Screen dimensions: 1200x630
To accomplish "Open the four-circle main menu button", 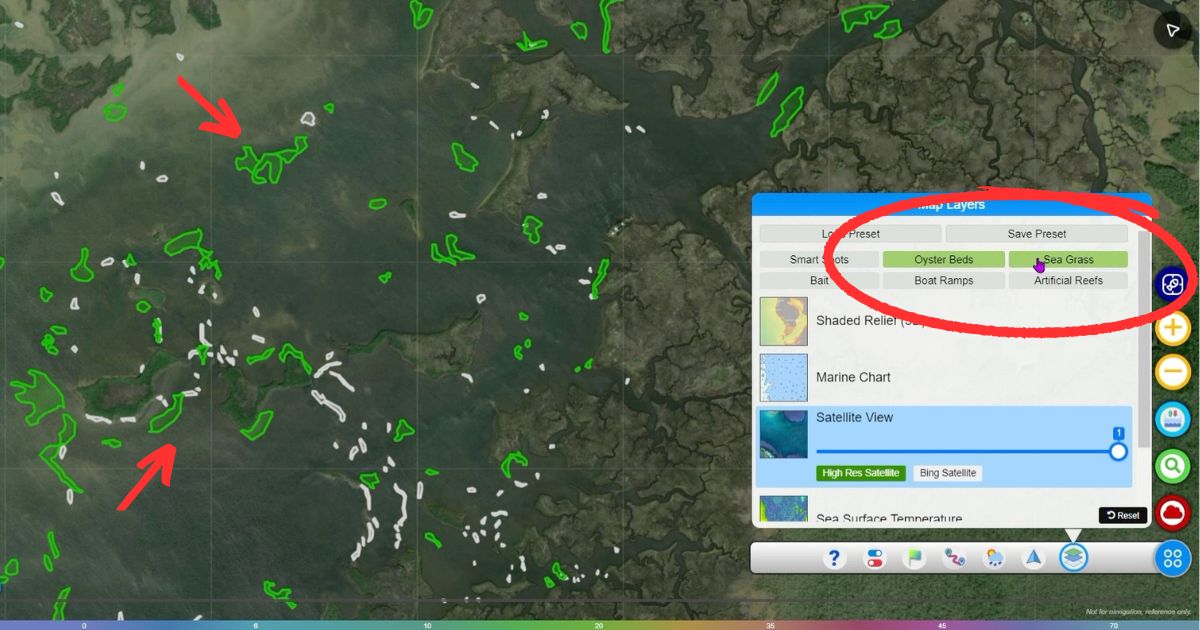I will pyautogui.click(x=1172, y=558).
